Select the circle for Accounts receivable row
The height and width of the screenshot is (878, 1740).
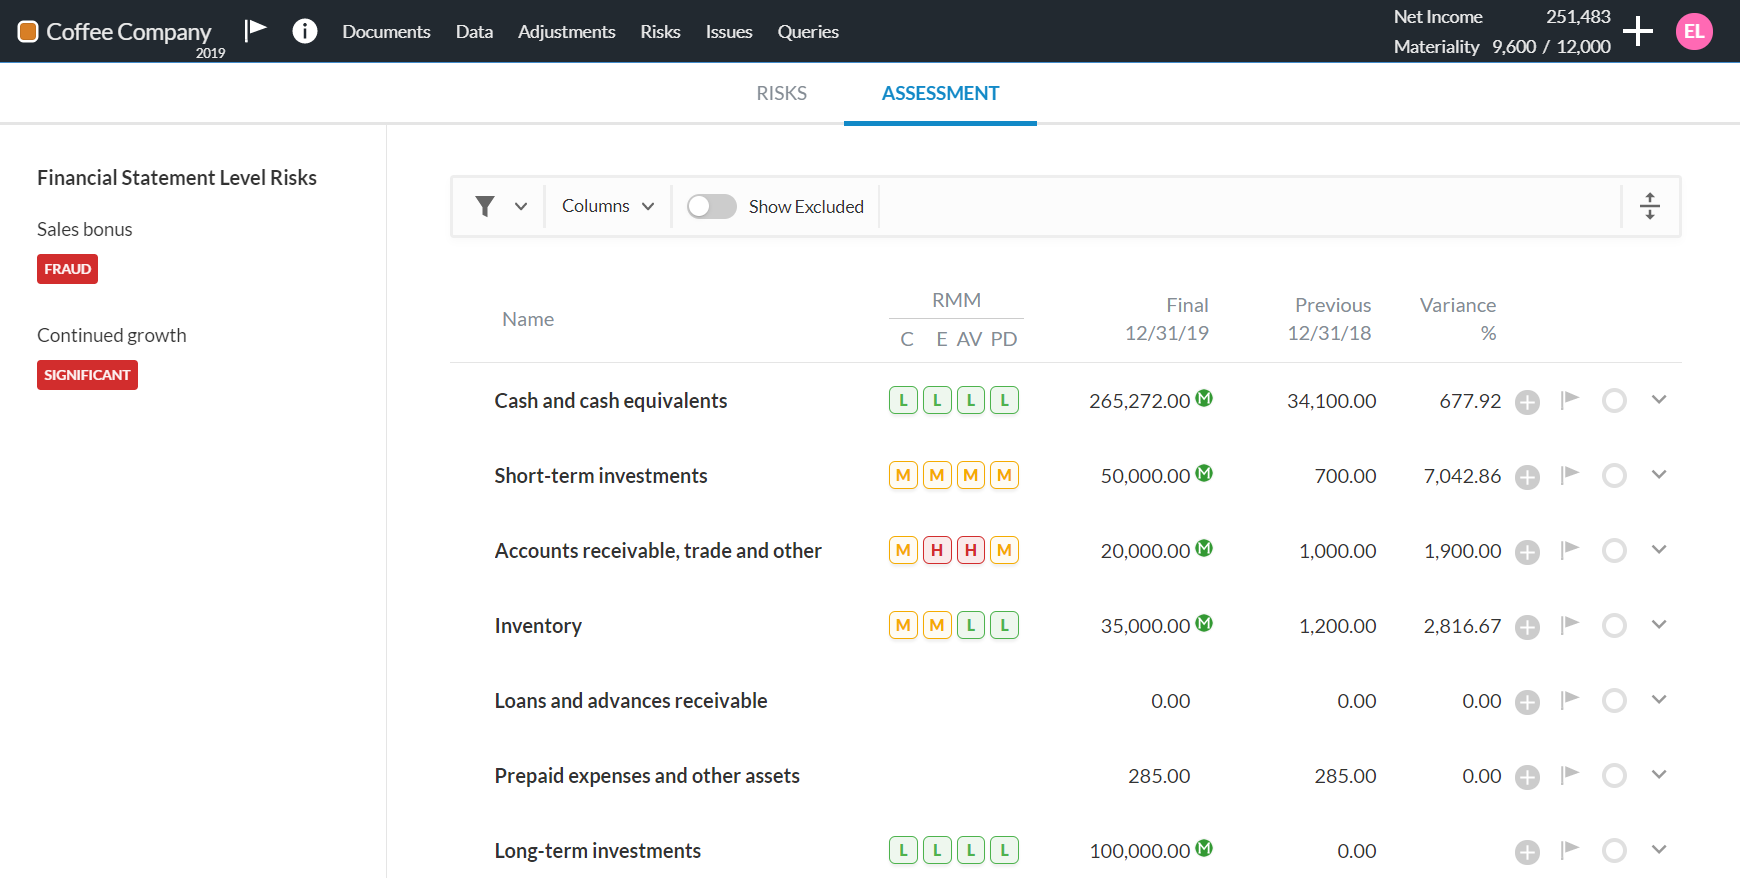tap(1614, 551)
